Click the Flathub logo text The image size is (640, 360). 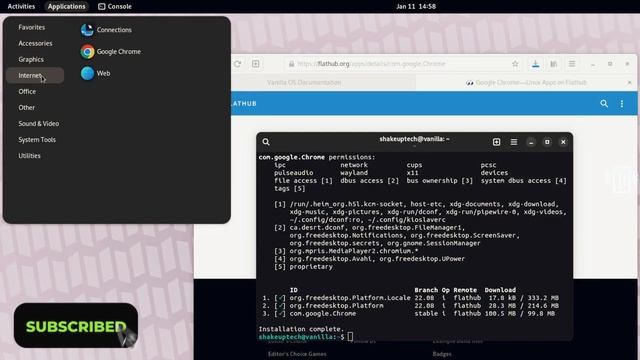pyautogui.click(x=244, y=104)
